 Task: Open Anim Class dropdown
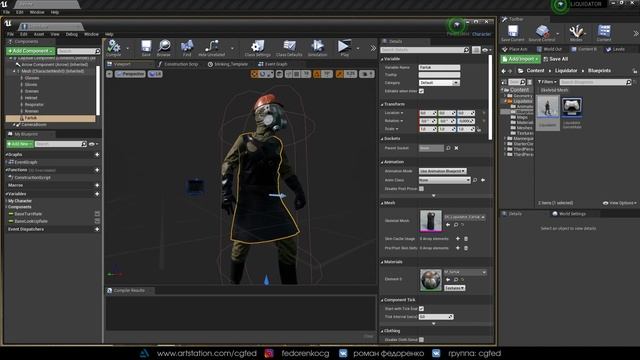point(444,180)
